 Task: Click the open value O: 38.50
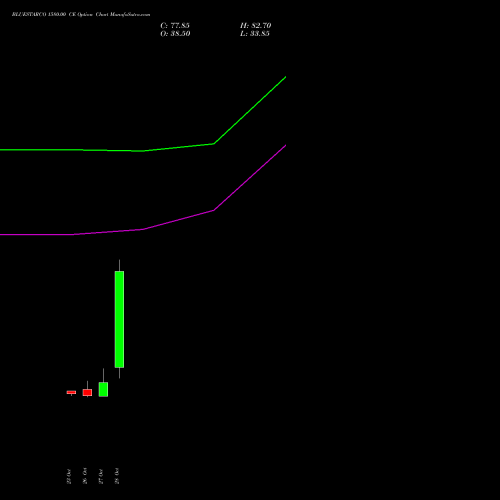pos(175,34)
